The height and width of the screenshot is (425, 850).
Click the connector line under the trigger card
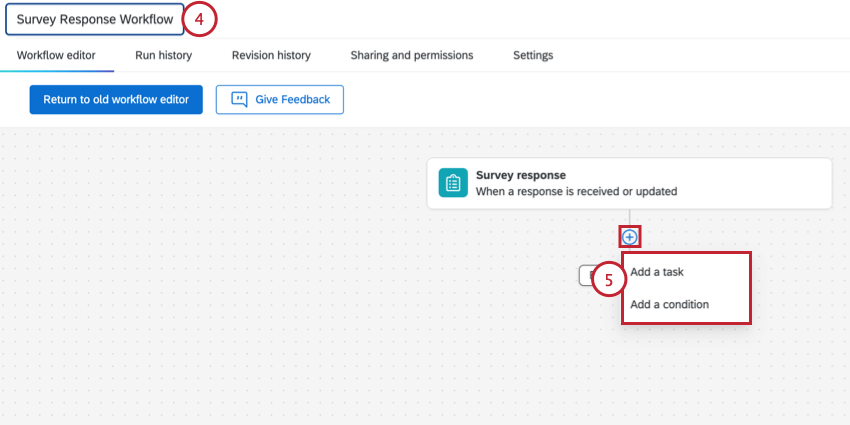click(629, 218)
